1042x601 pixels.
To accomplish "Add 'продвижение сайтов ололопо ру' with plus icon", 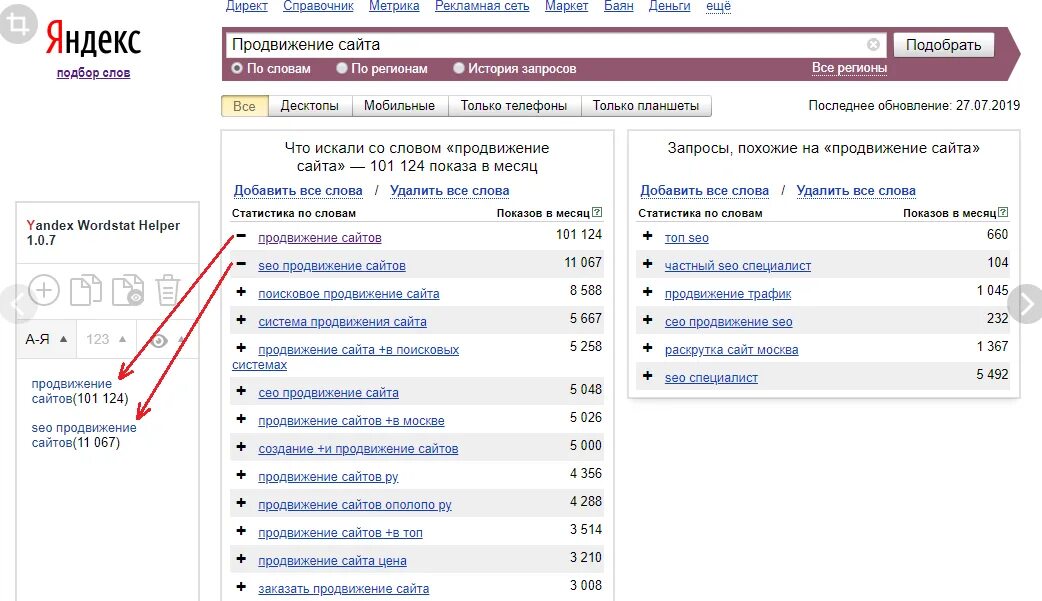I will click(241, 503).
